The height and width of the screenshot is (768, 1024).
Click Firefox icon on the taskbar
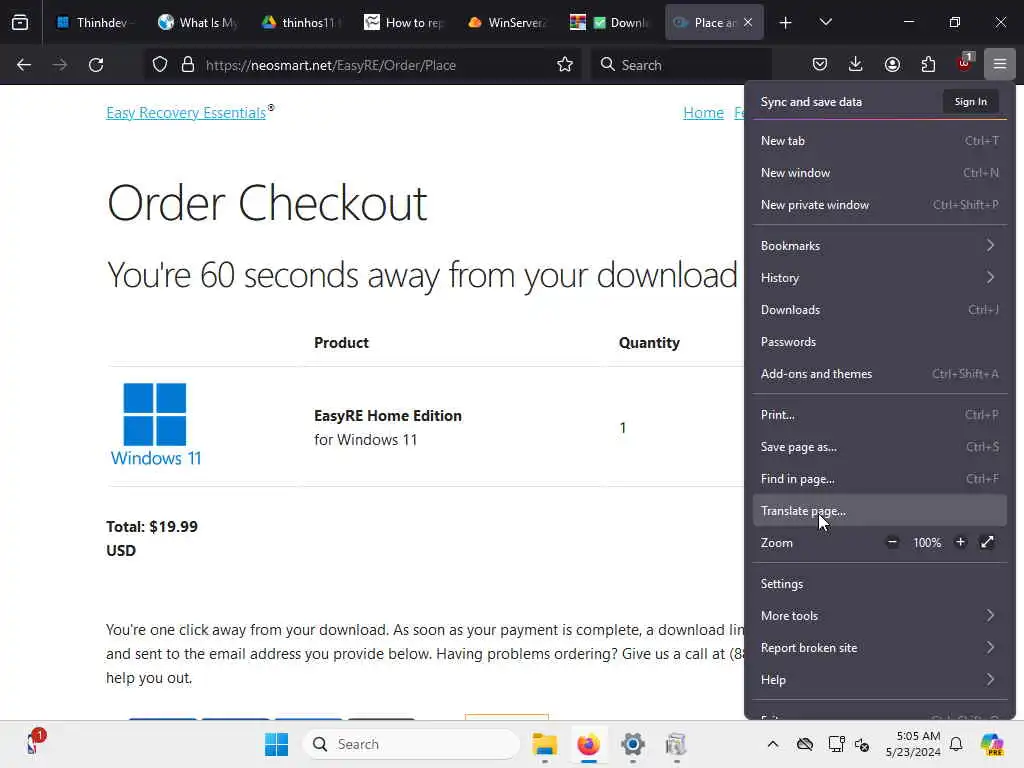point(588,744)
